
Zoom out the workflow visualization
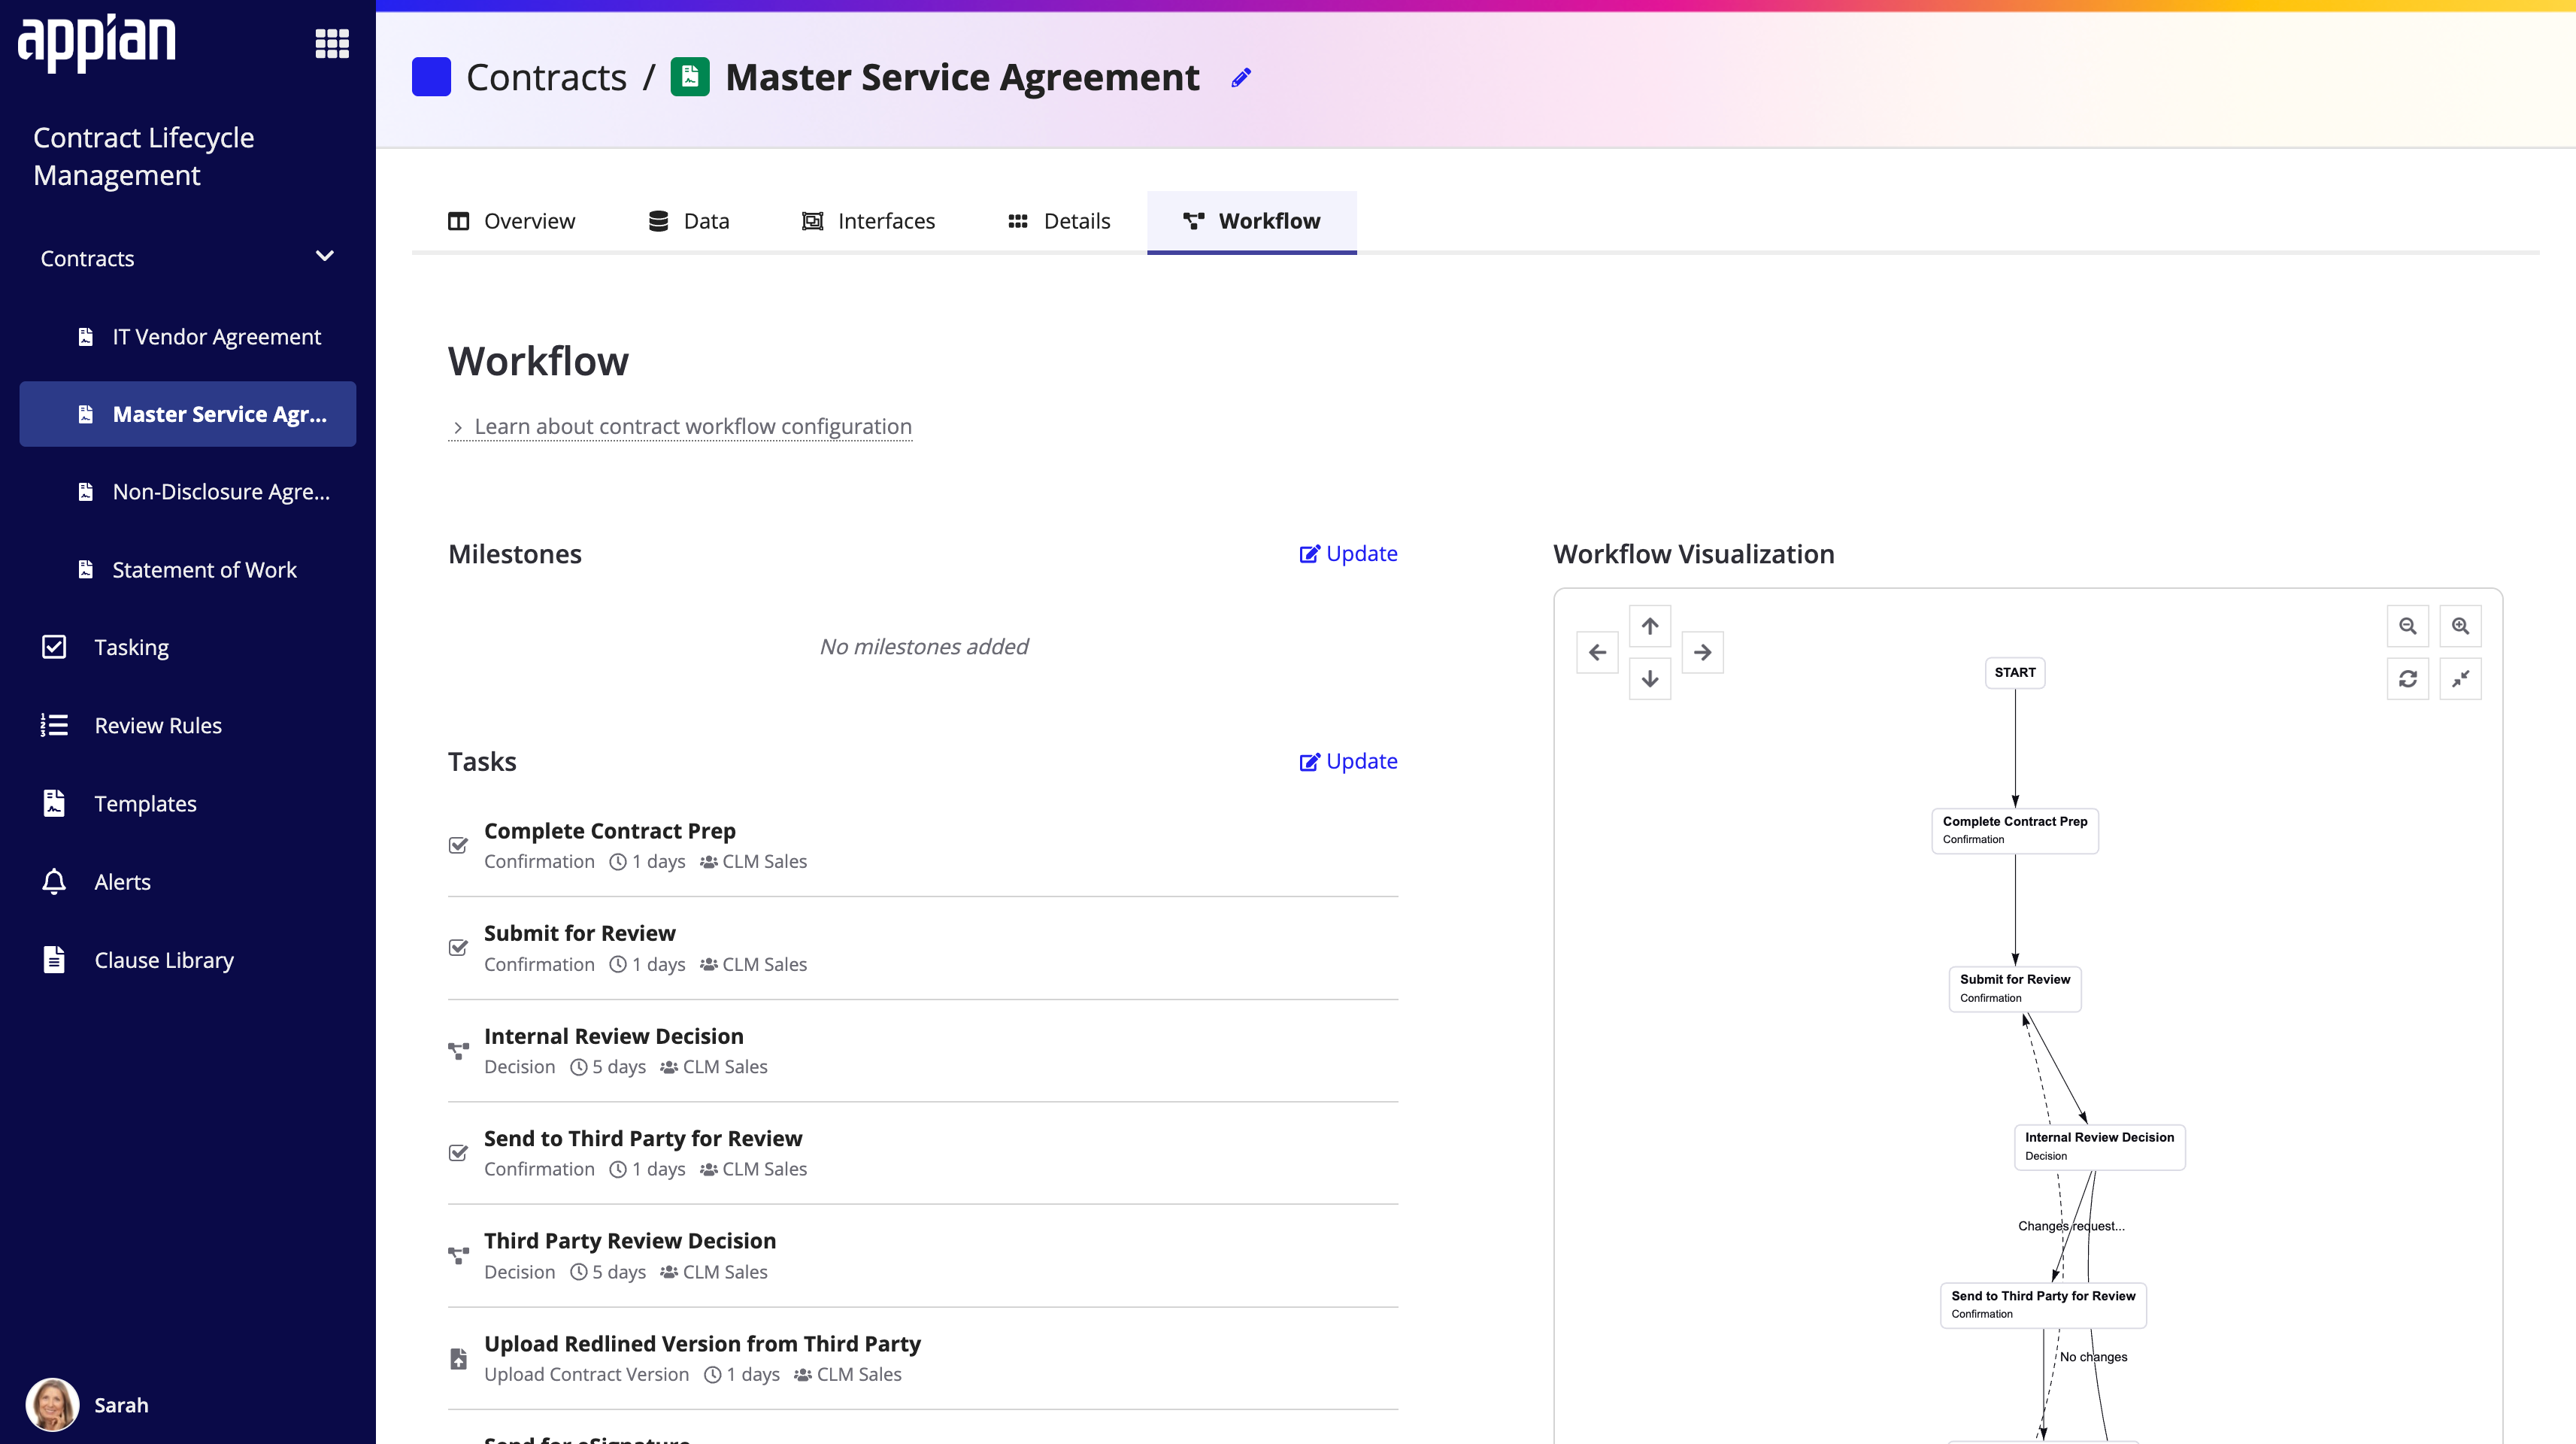[2408, 626]
